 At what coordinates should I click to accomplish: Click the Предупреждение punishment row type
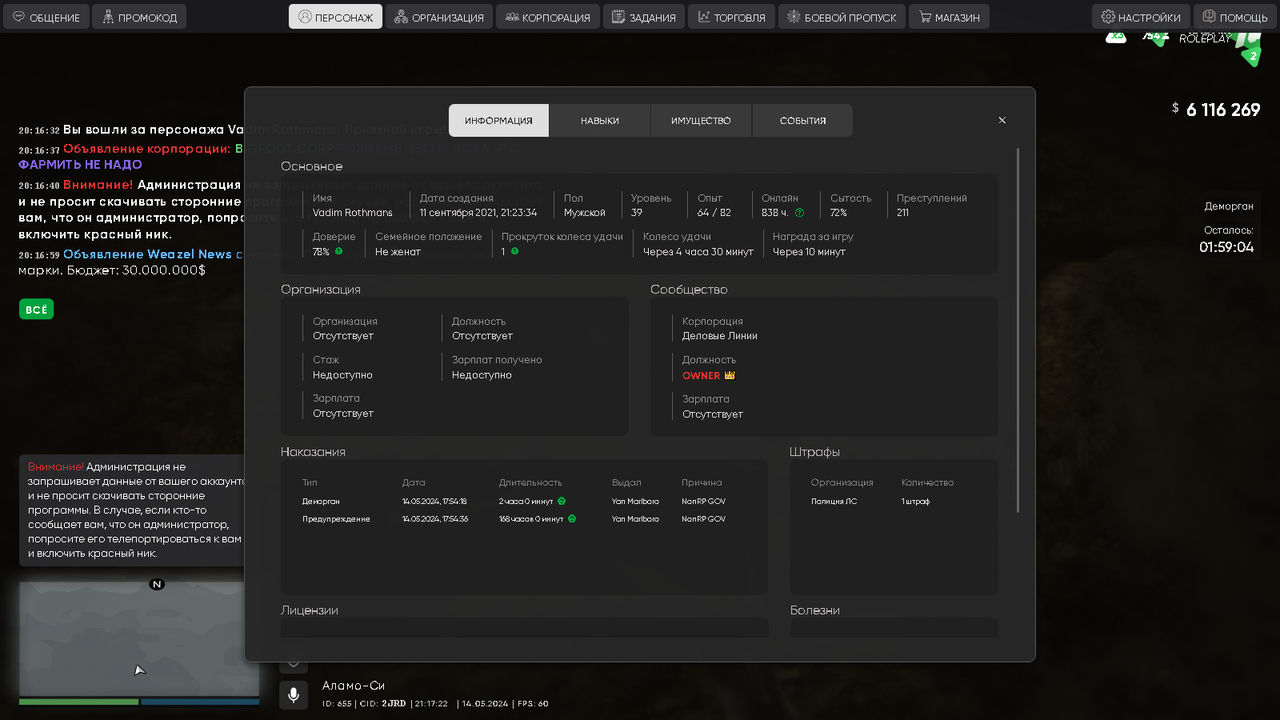[x=336, y=519]
